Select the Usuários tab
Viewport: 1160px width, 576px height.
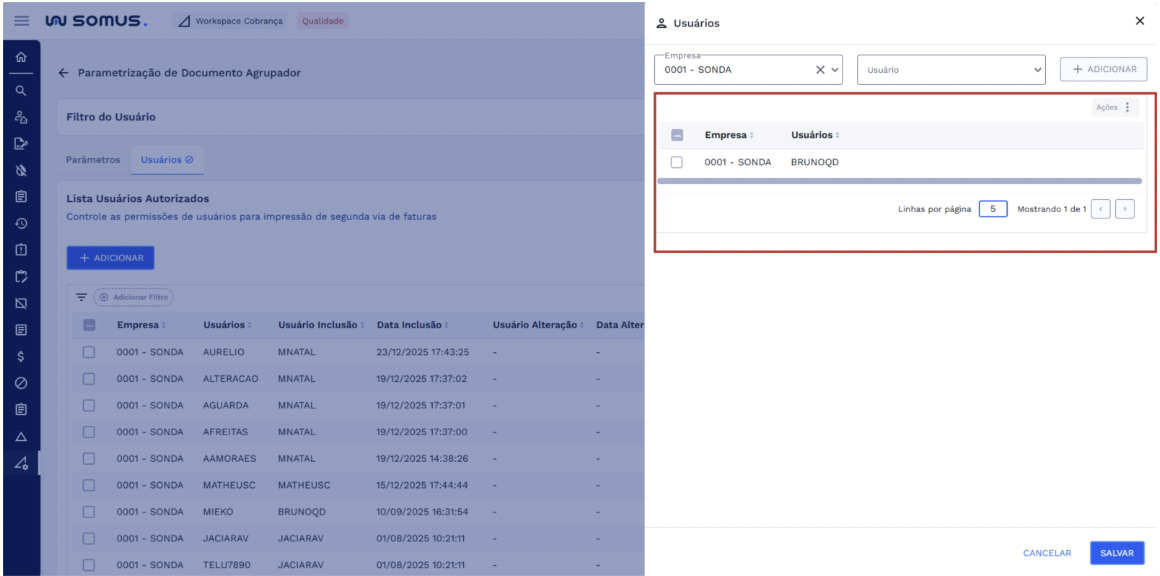(x=166, y=160)
